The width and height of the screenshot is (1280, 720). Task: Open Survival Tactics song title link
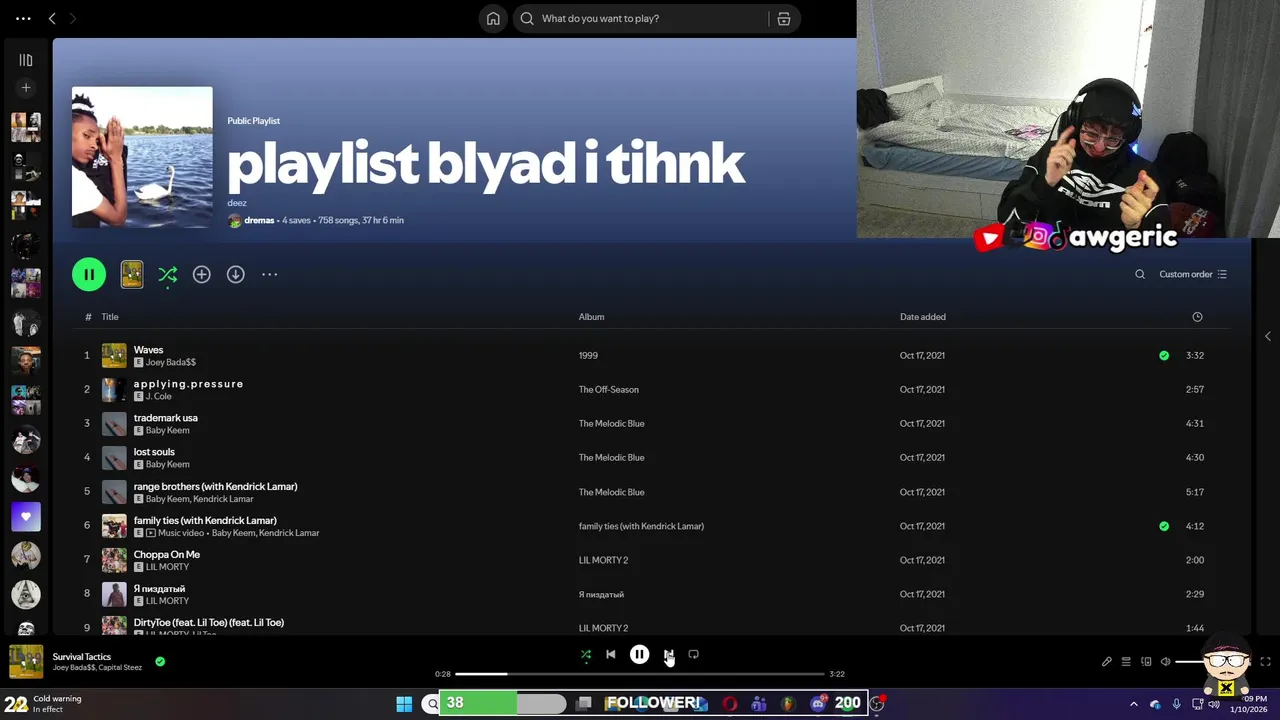click(82, 657)
